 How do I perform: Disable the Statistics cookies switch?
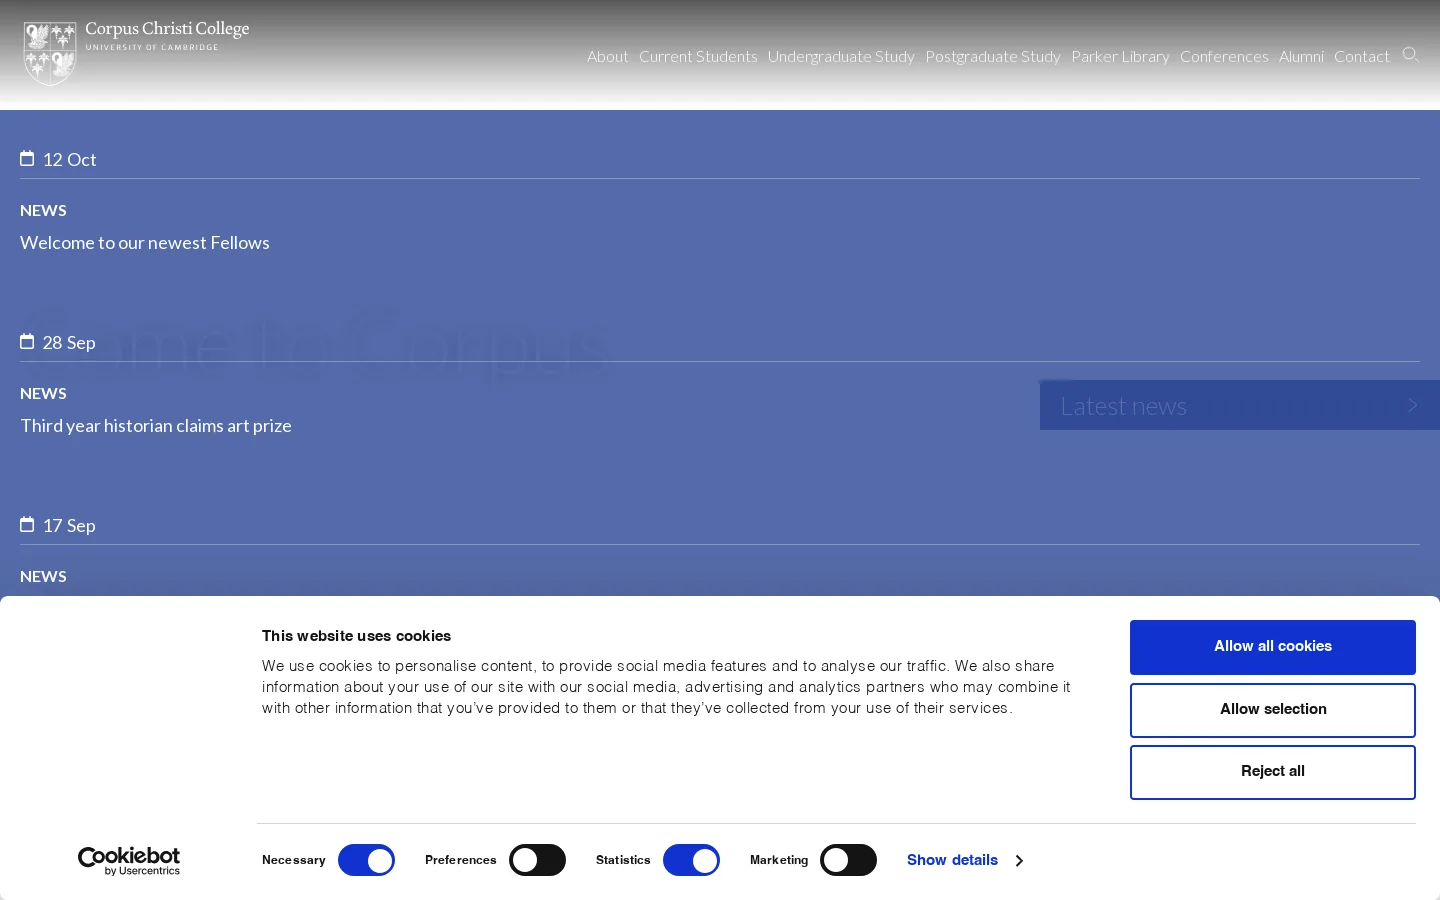691,860
